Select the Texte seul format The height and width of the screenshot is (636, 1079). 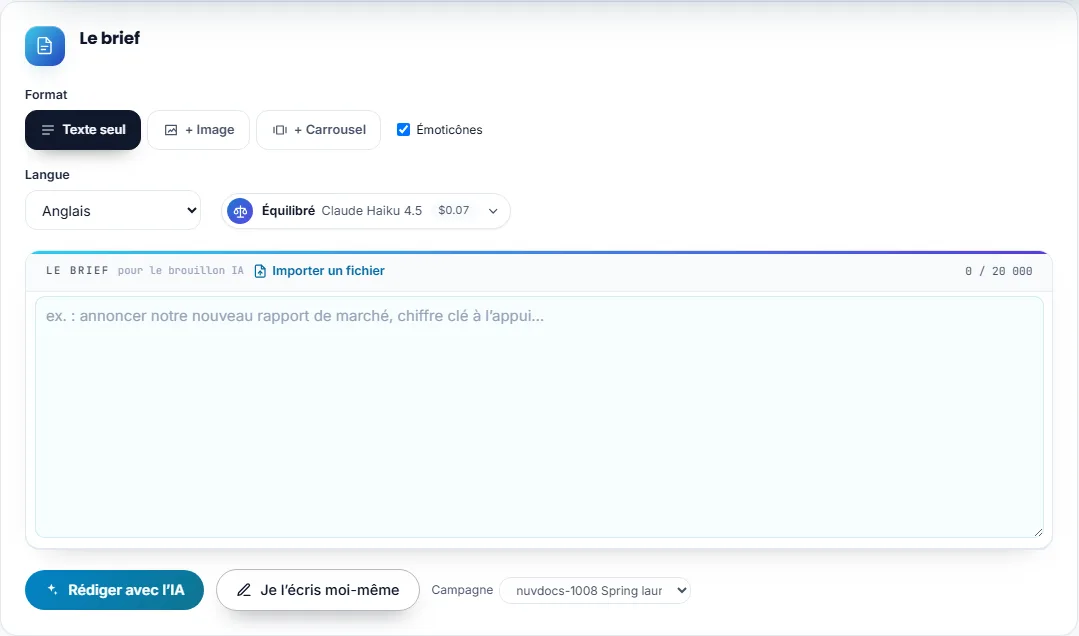(83, 130)
